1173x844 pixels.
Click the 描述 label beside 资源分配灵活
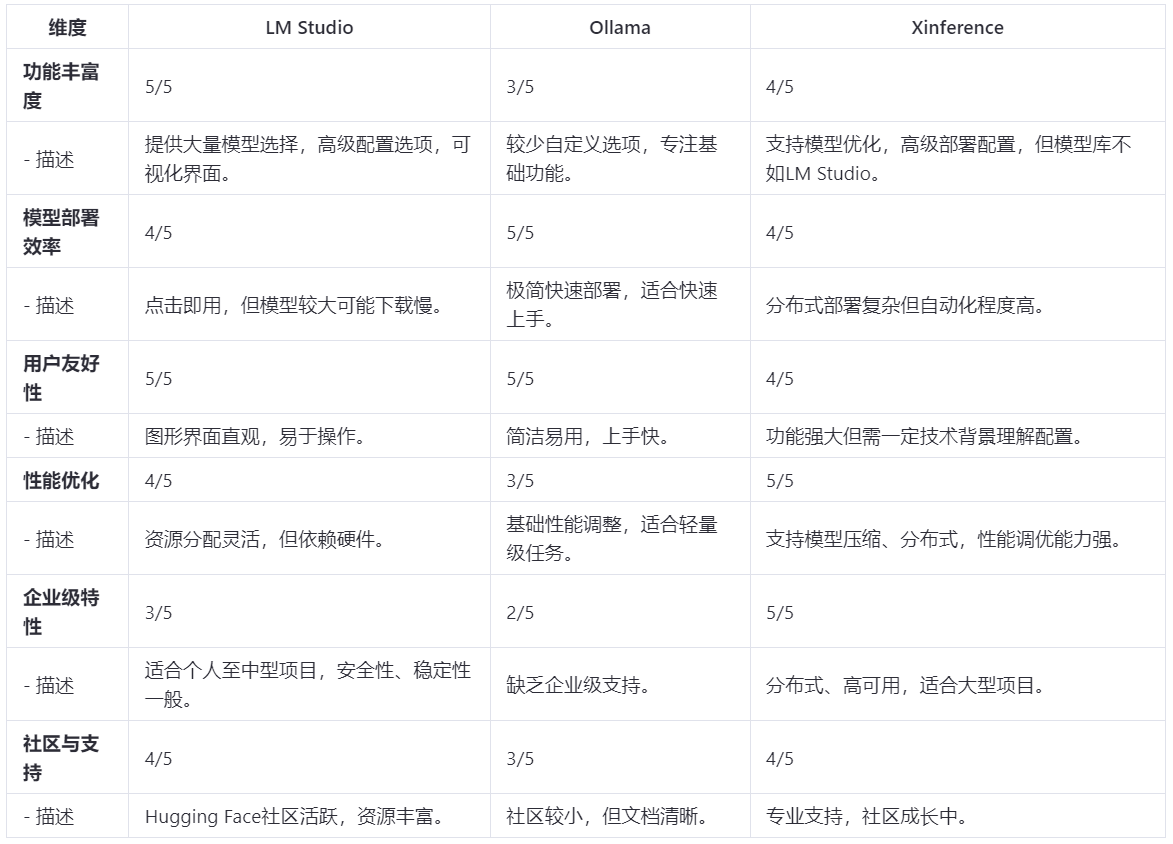tap(49, 539)
